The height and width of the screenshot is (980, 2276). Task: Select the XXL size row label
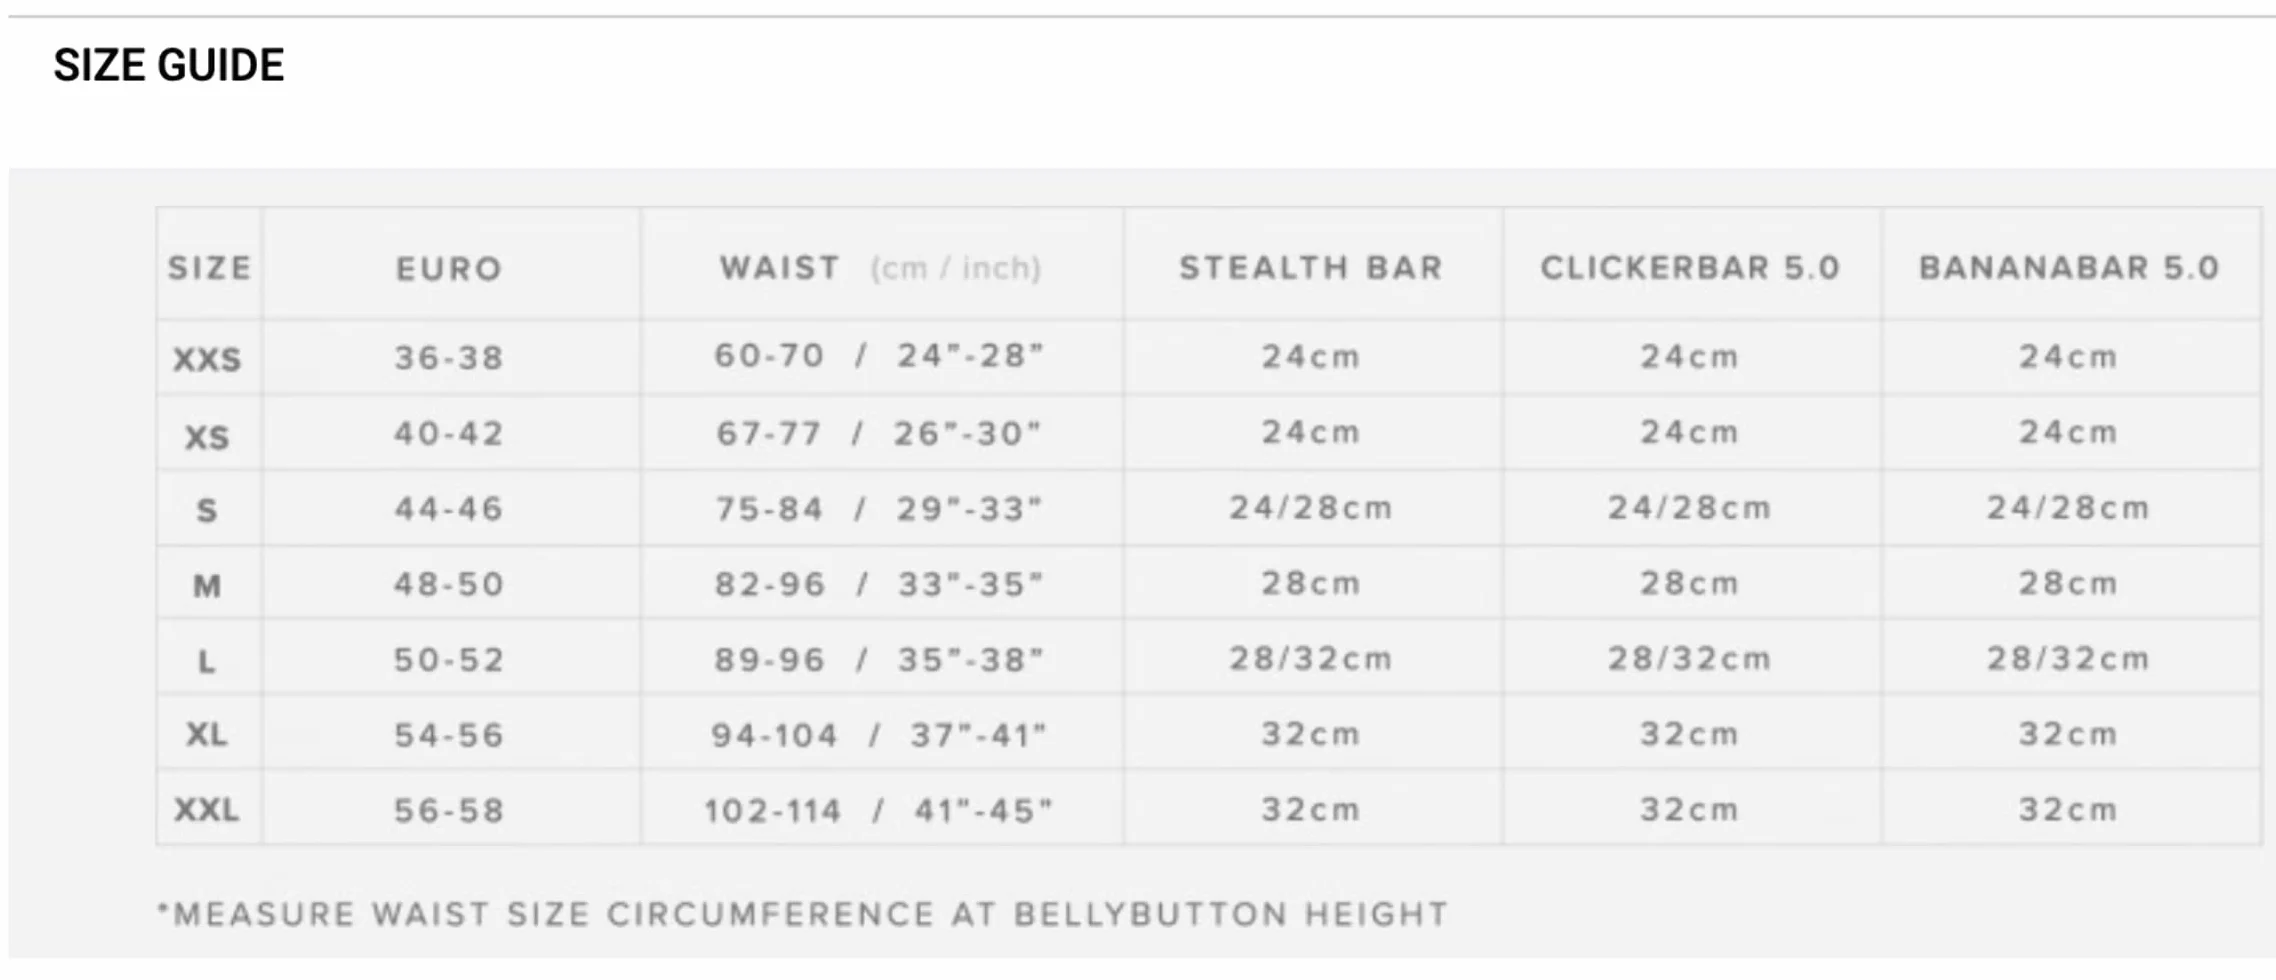[207, 809]
